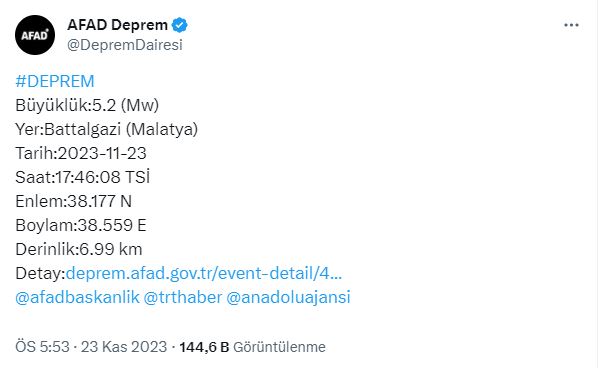Click the Görüntülenme label
The width and height of the screenshot is (601, 368).
coord(279,347)
